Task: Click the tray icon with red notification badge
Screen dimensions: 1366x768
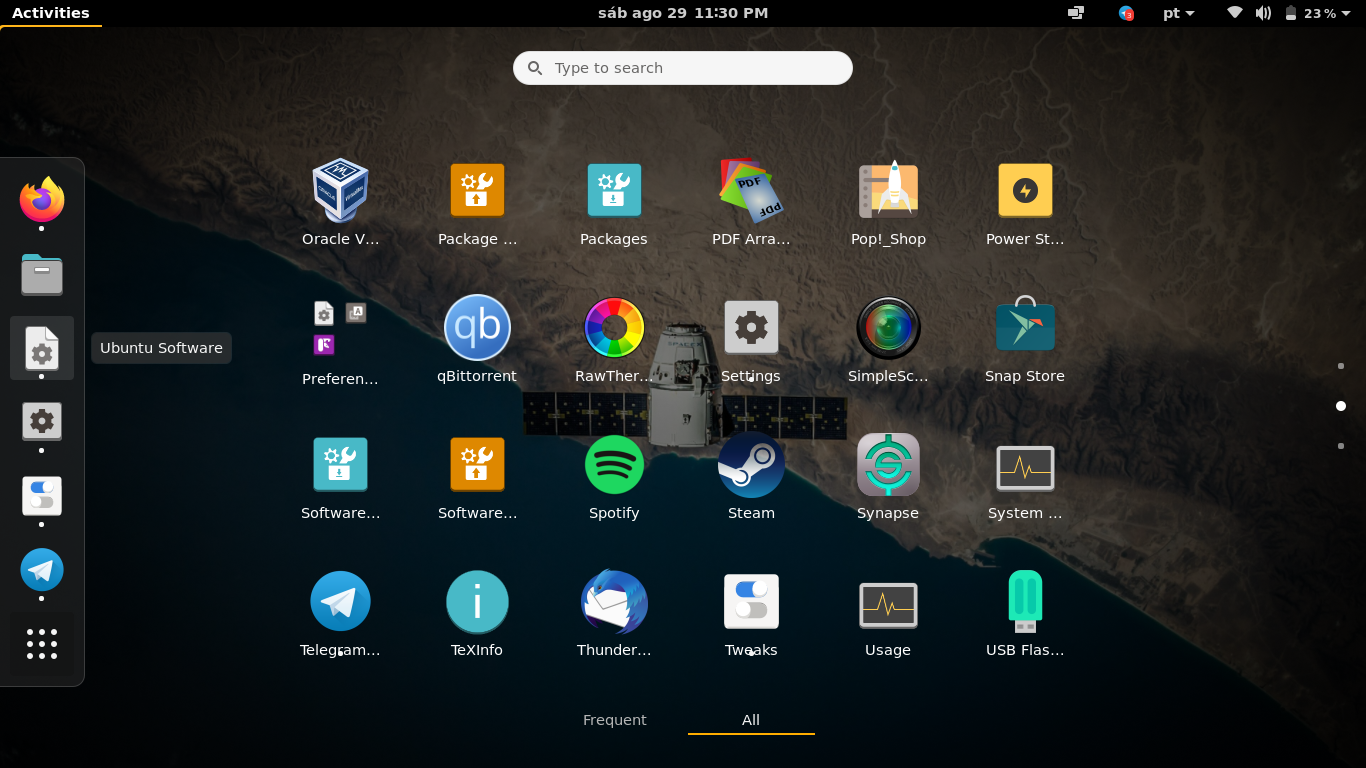Action: (1126, 13)
